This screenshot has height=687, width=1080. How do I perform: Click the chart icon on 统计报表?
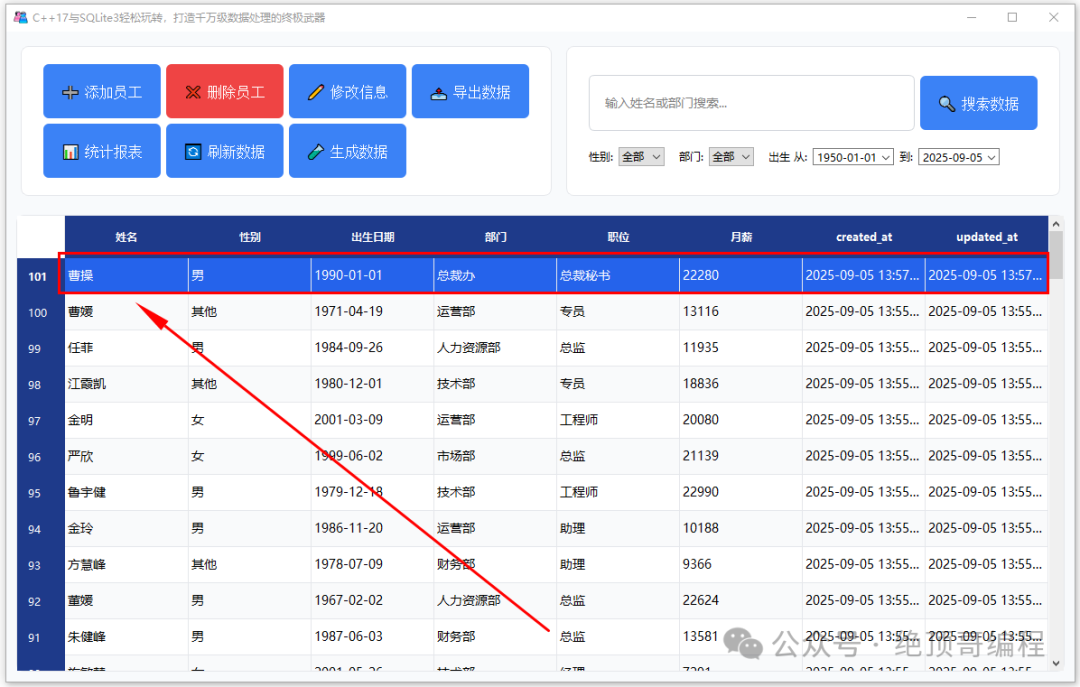click(70, 152)
